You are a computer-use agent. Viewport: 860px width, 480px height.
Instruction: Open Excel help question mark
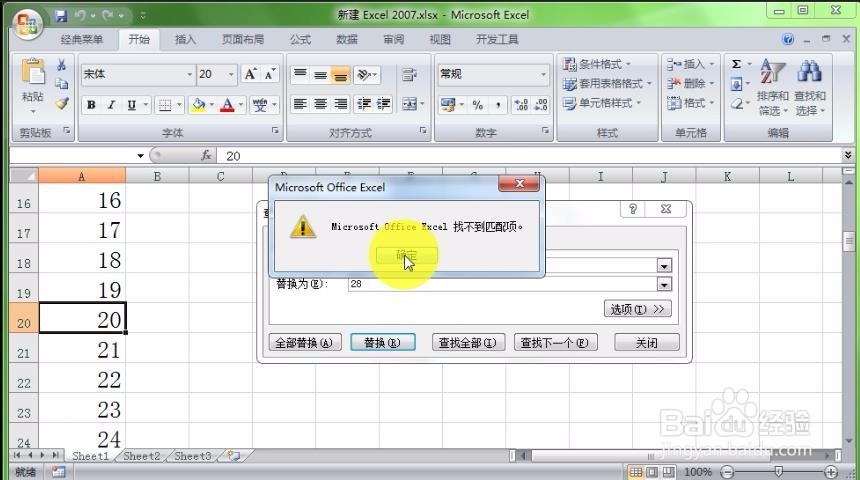click(788, 39)
